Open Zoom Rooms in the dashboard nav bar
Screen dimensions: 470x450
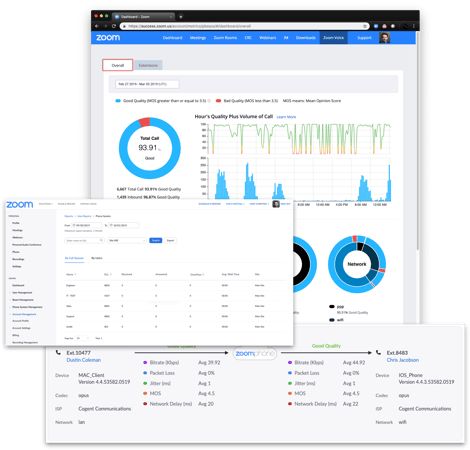point(225,38)
